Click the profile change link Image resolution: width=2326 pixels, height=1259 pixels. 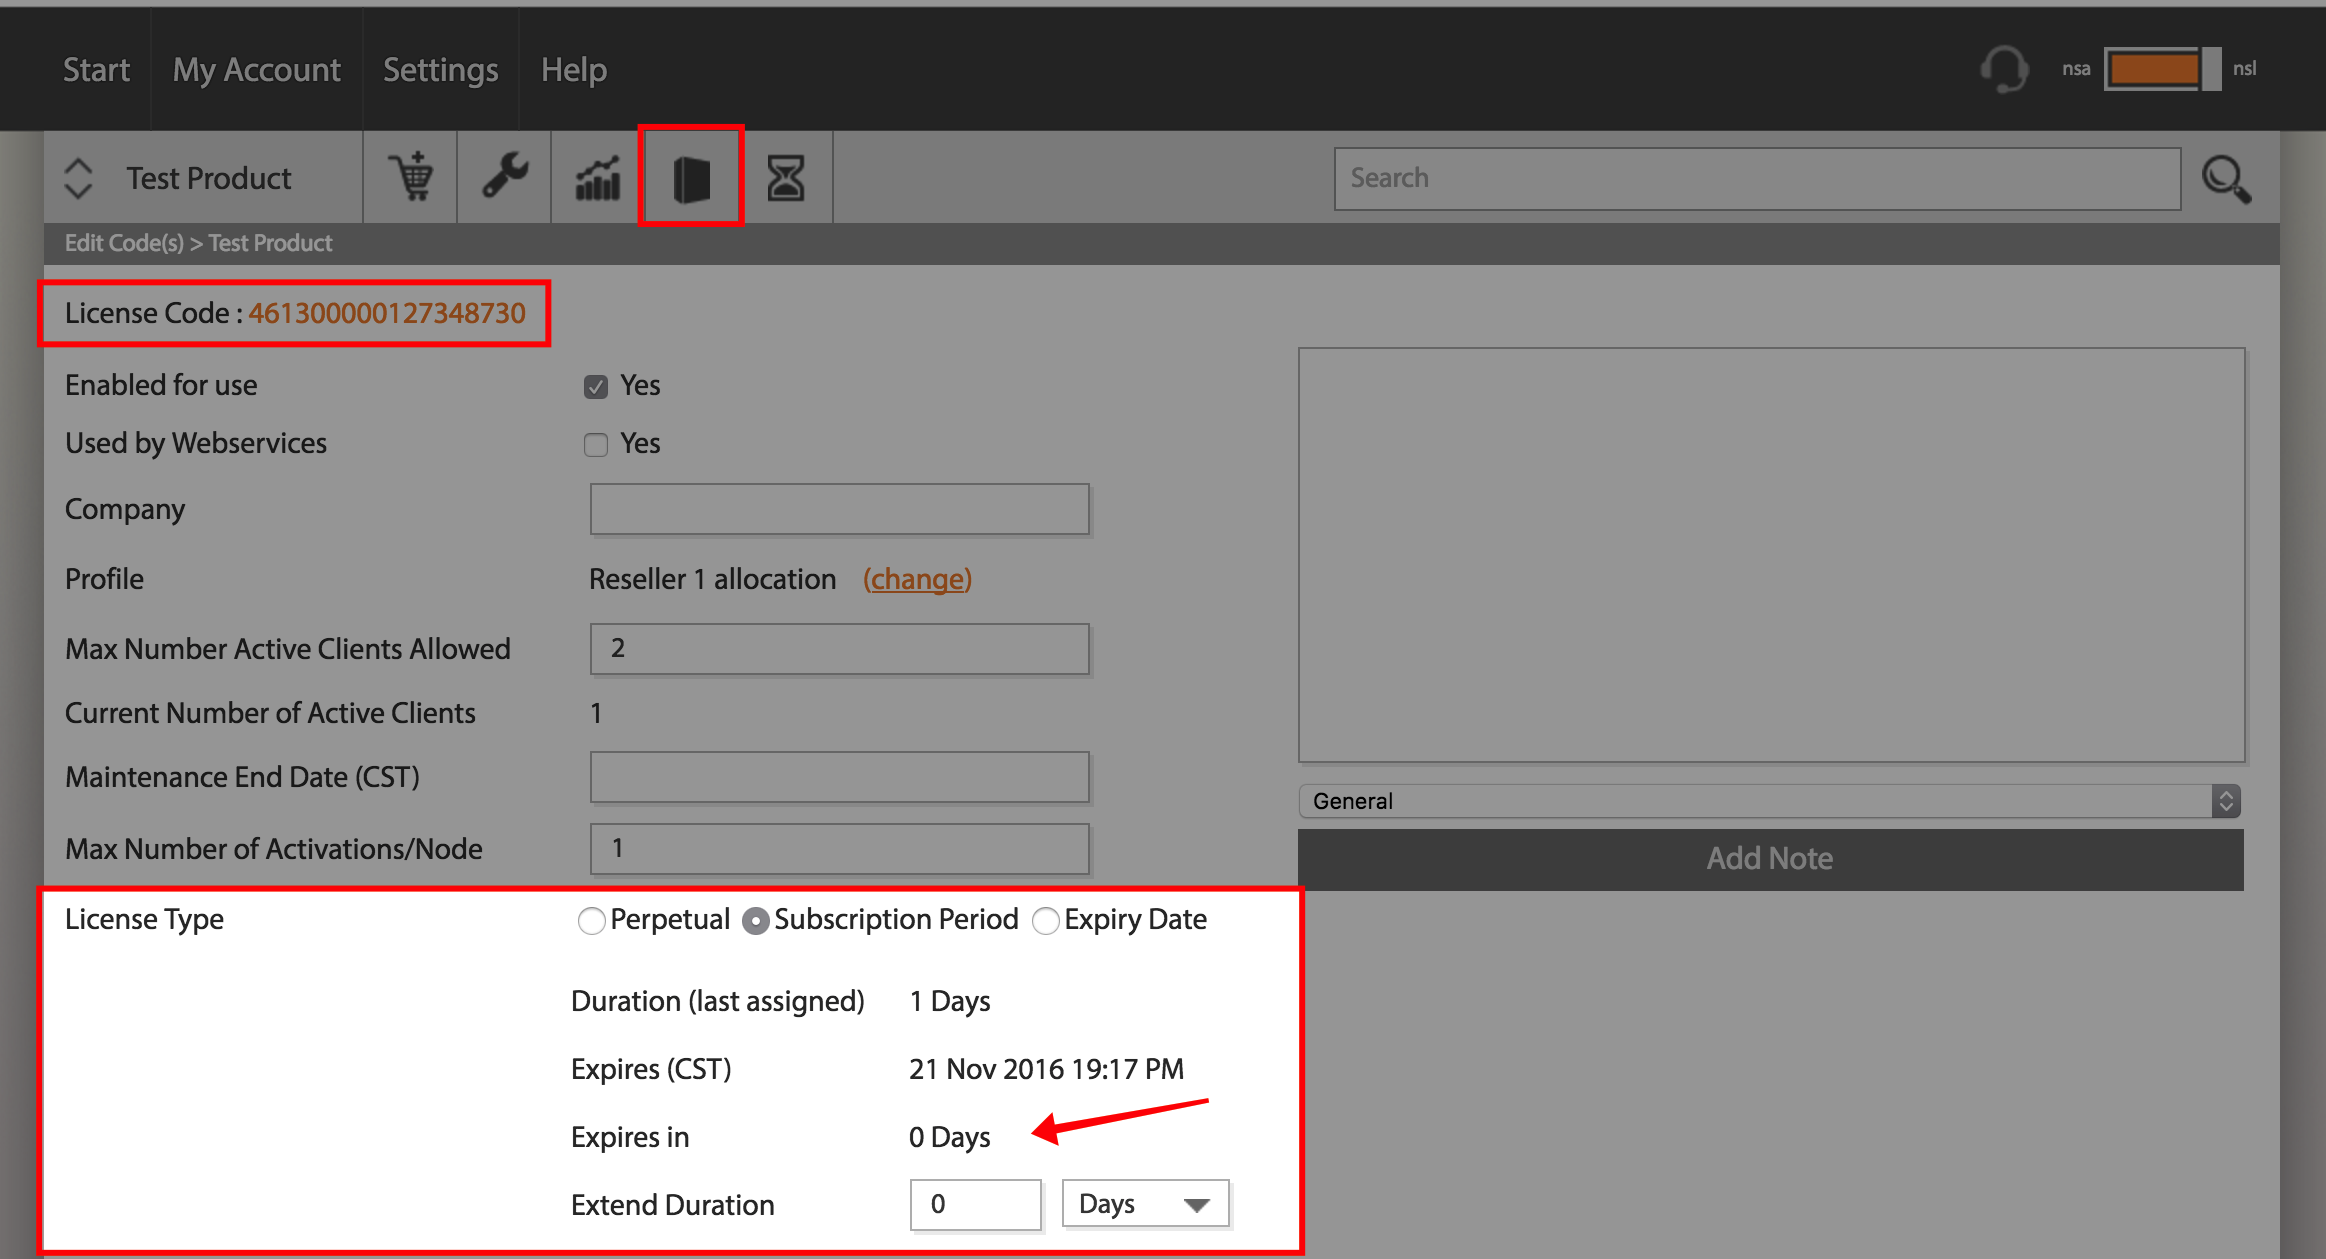917,579
